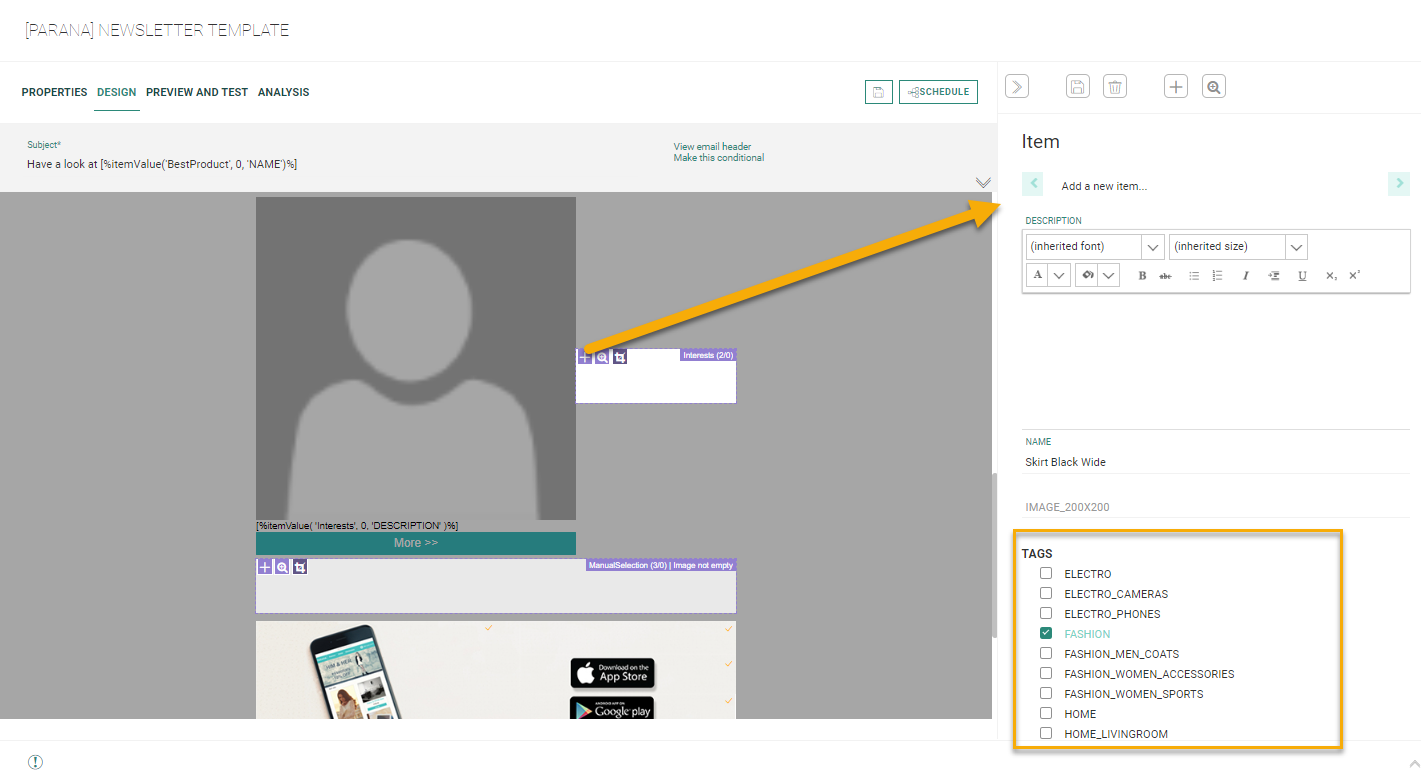Check the ELECTRO_PHONES tag checkbox
Screen dimensions: 1421x782
point(1046,613)
